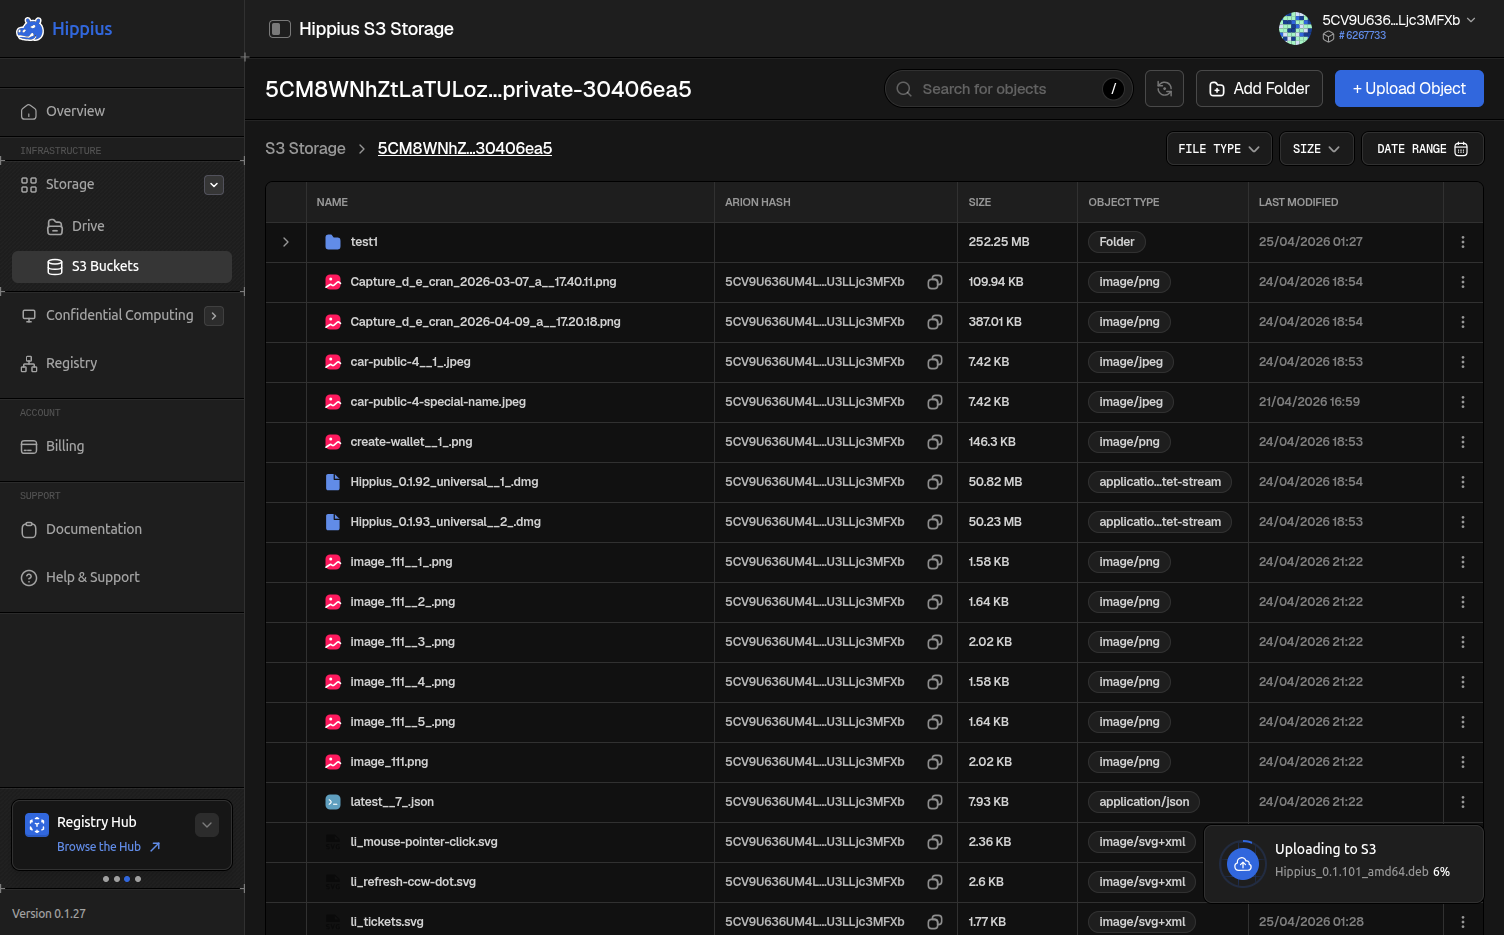
Task: Open row actions menu for test1
Action: point(1463,242)
